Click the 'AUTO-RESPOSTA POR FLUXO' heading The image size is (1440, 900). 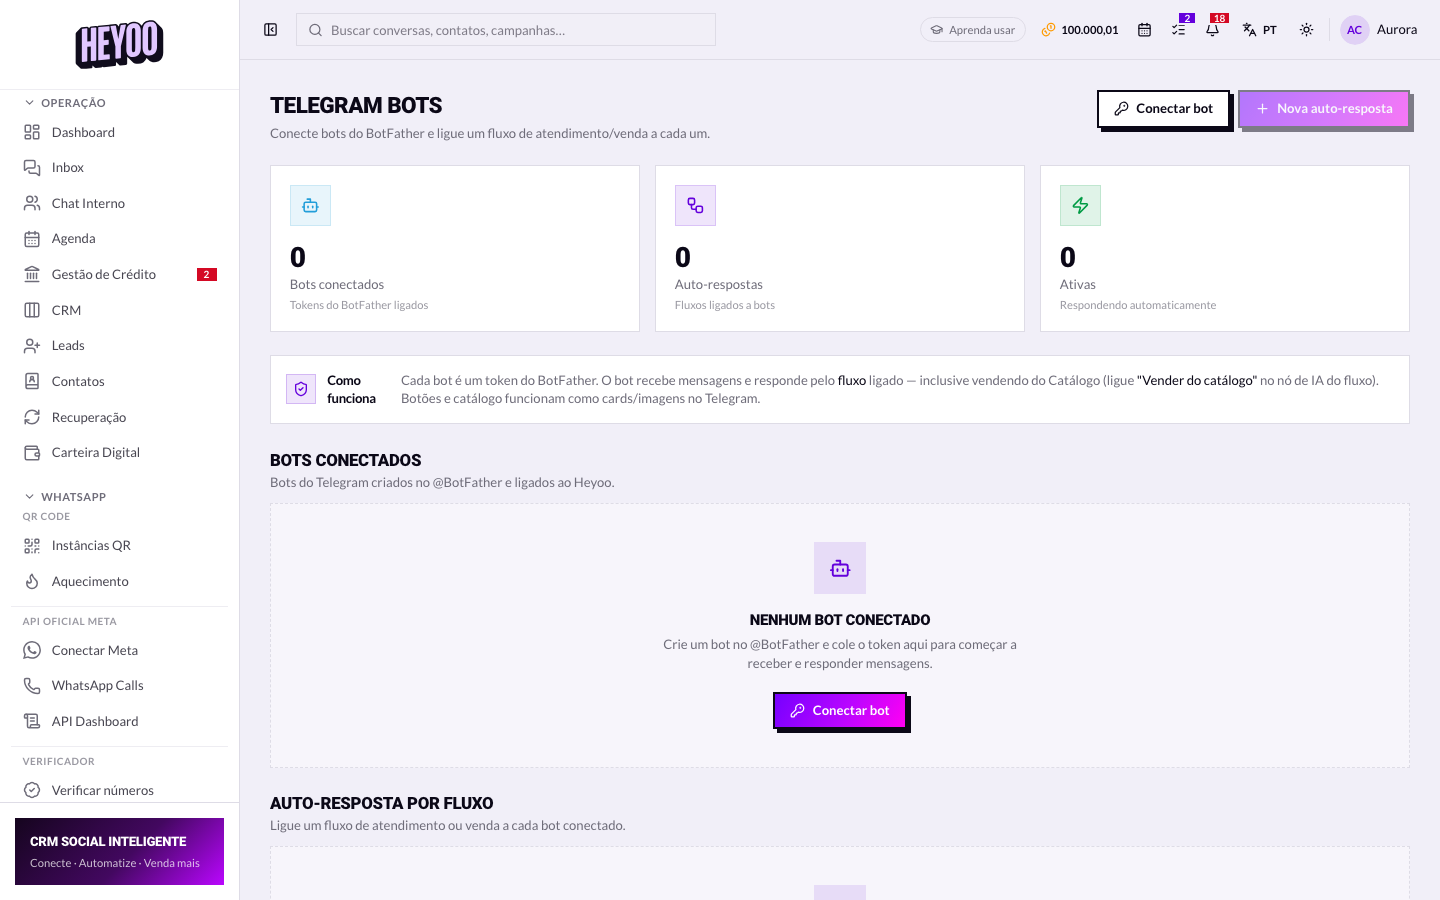[382, 803]
